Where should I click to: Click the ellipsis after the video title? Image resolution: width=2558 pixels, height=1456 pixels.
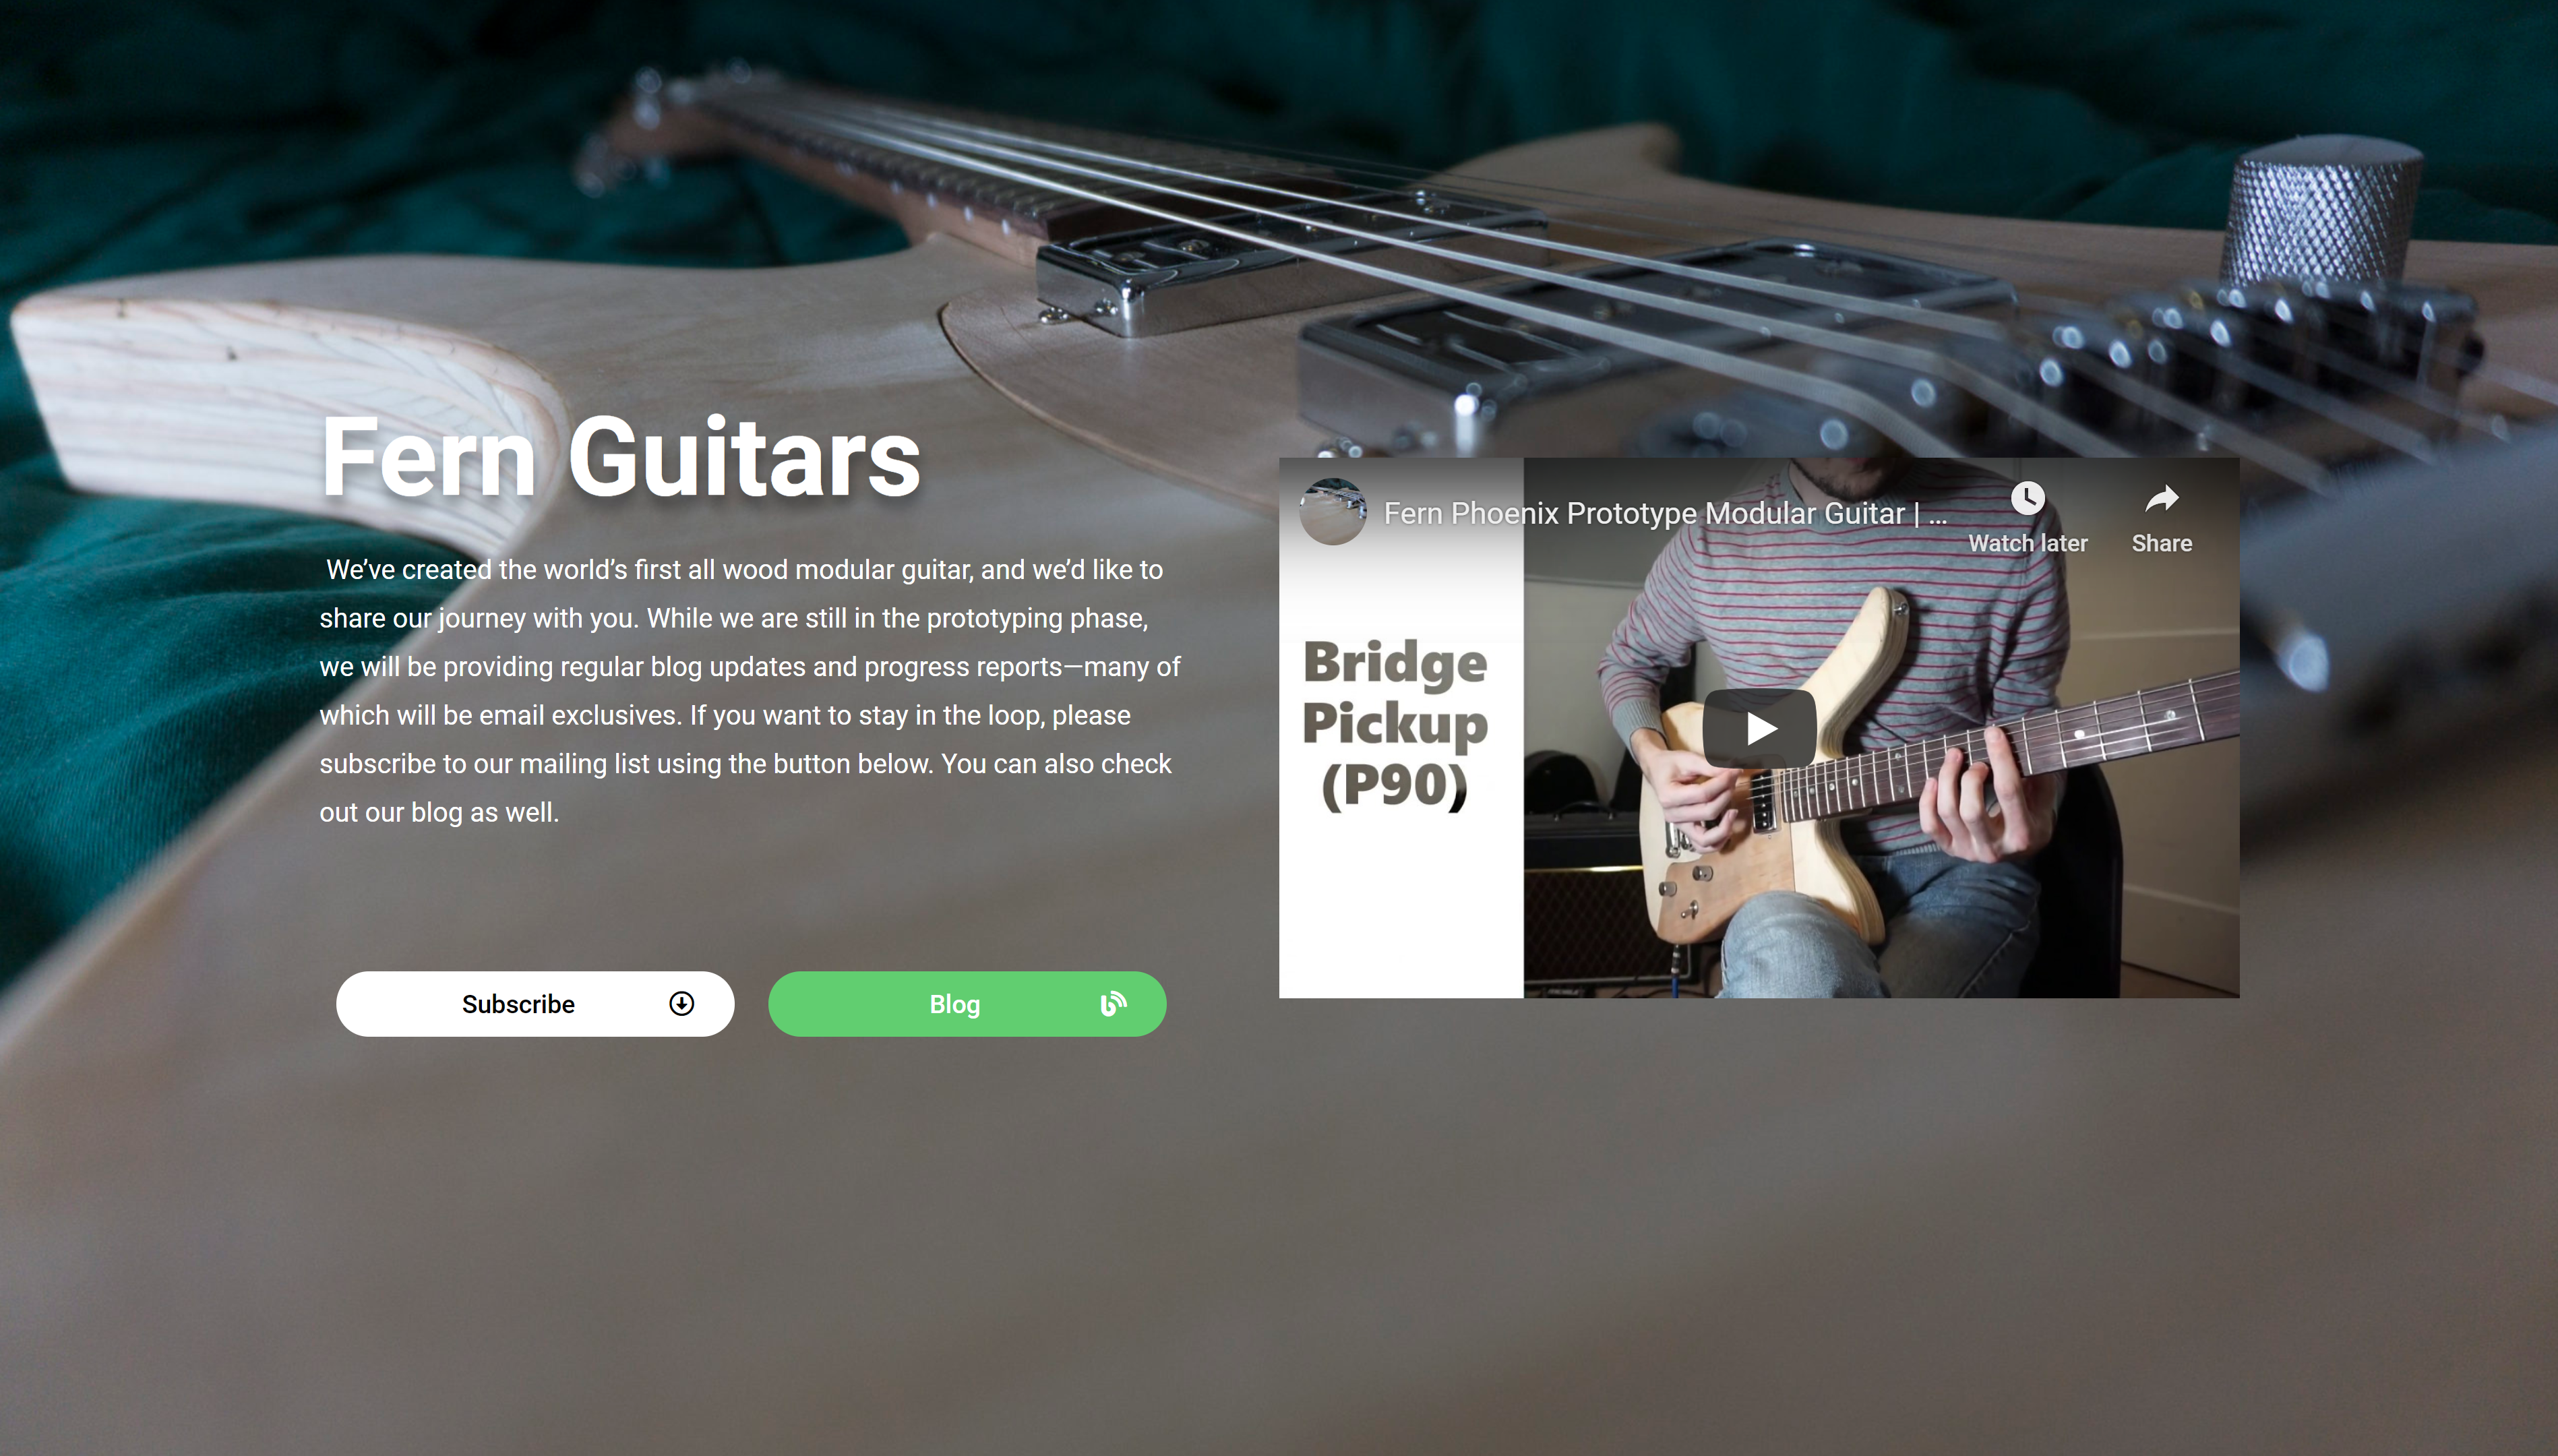click(x=1938, y=514)
